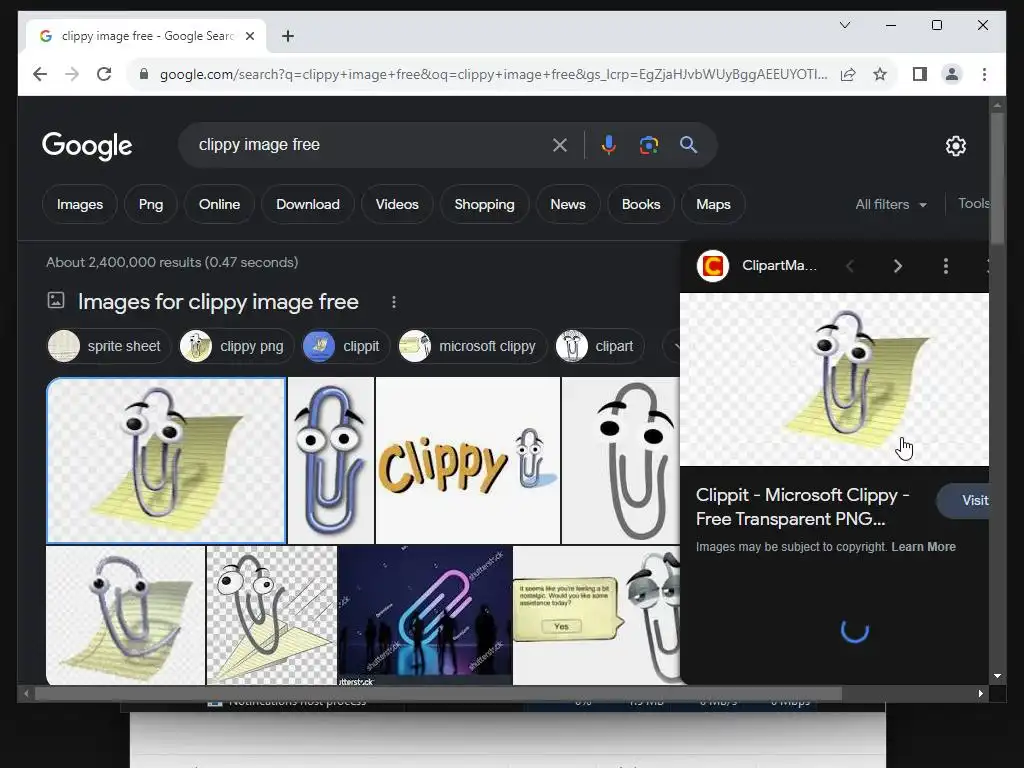Bookmark this page with the star icon
The image size is (1024, 768).
coord(880,74)
